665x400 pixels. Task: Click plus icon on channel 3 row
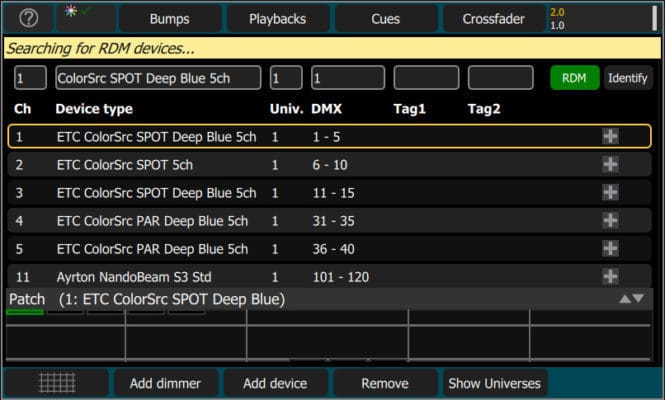pos(610,193)
